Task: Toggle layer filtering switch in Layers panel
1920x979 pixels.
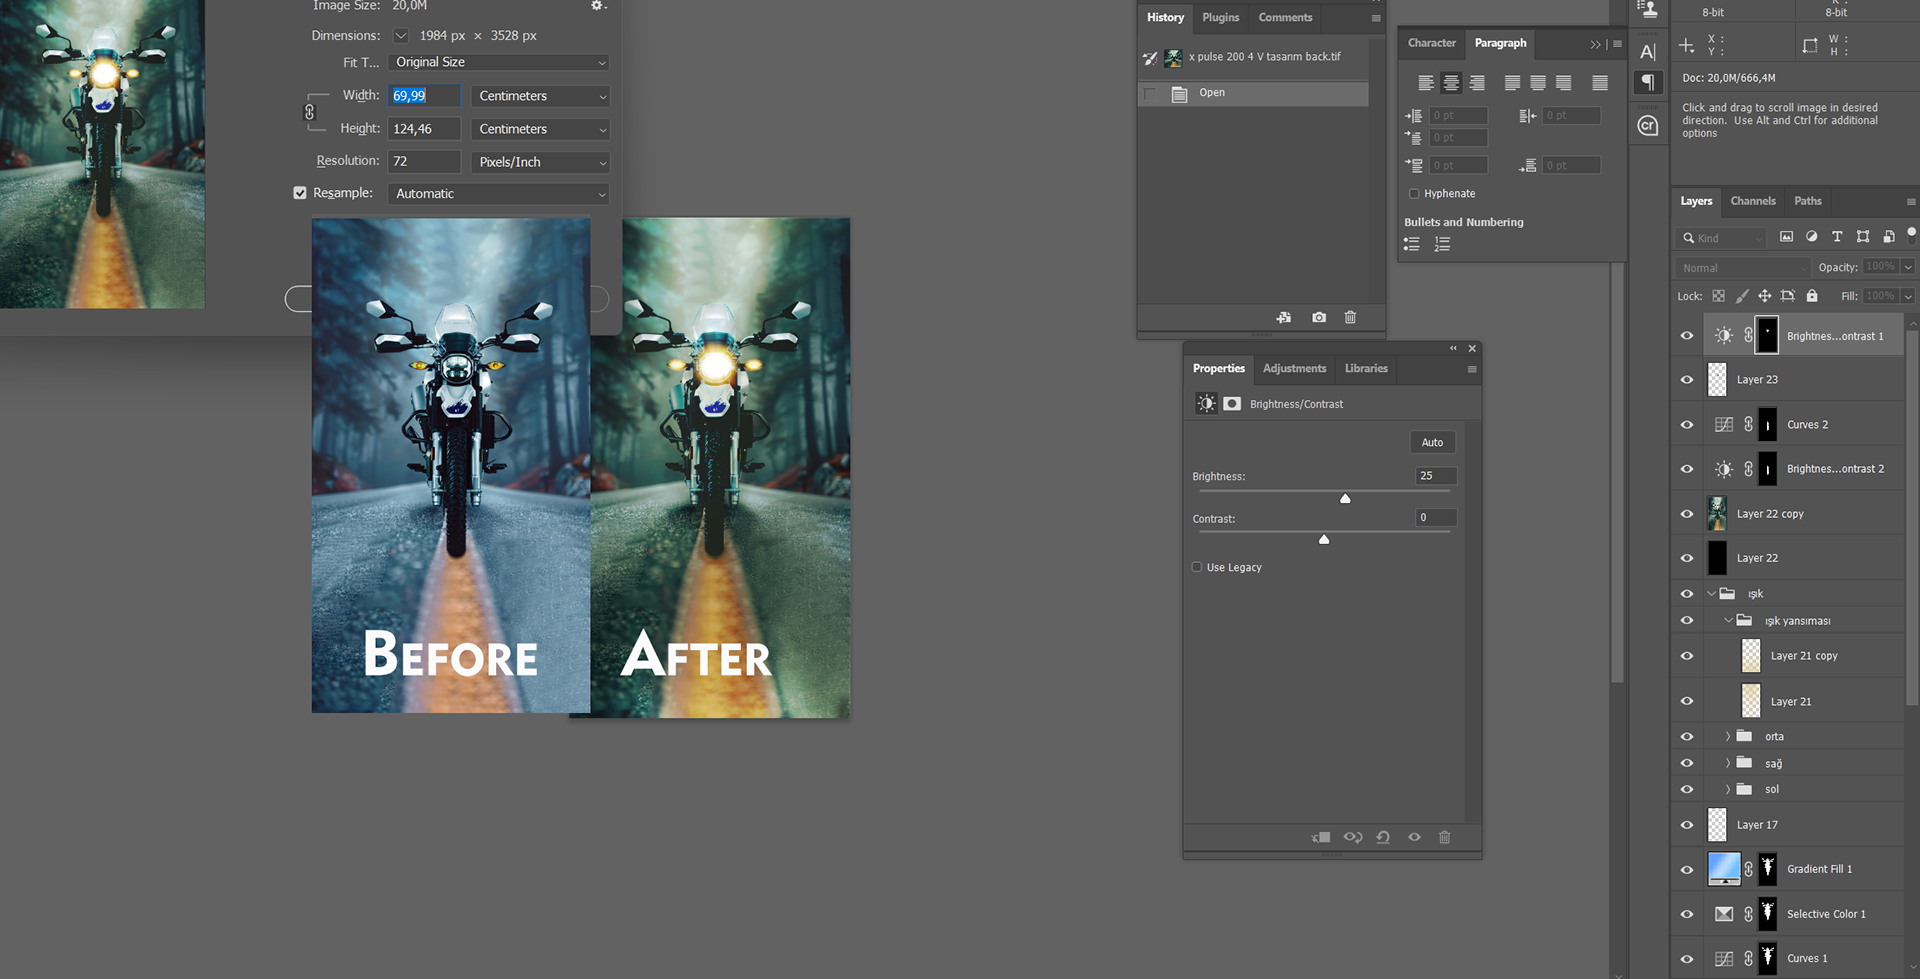Action: point(1911,234)
